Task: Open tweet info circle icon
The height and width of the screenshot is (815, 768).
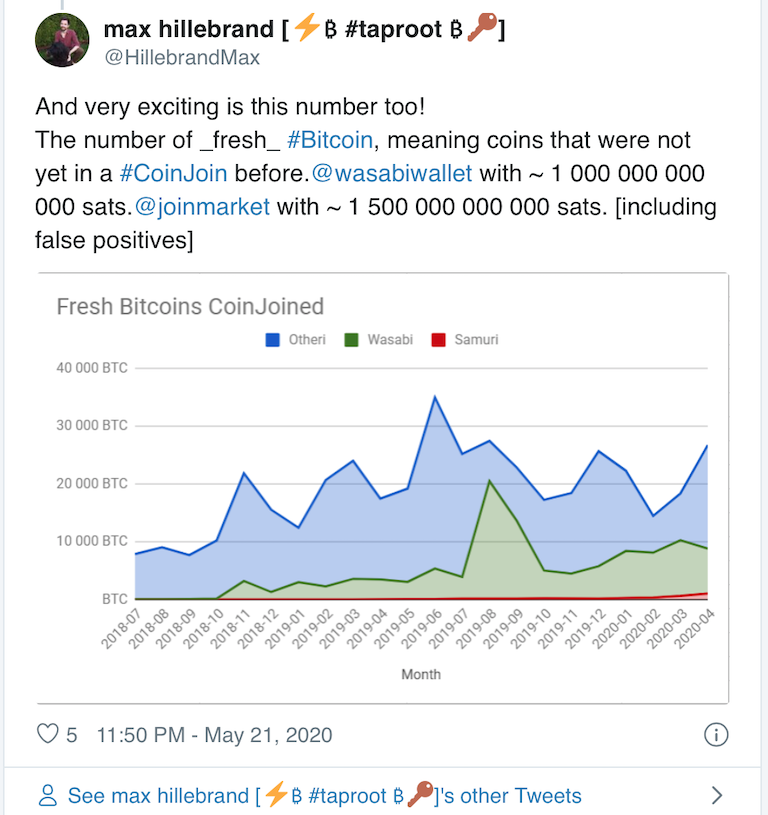Action: pyautogui.click(x=715, y=735)
